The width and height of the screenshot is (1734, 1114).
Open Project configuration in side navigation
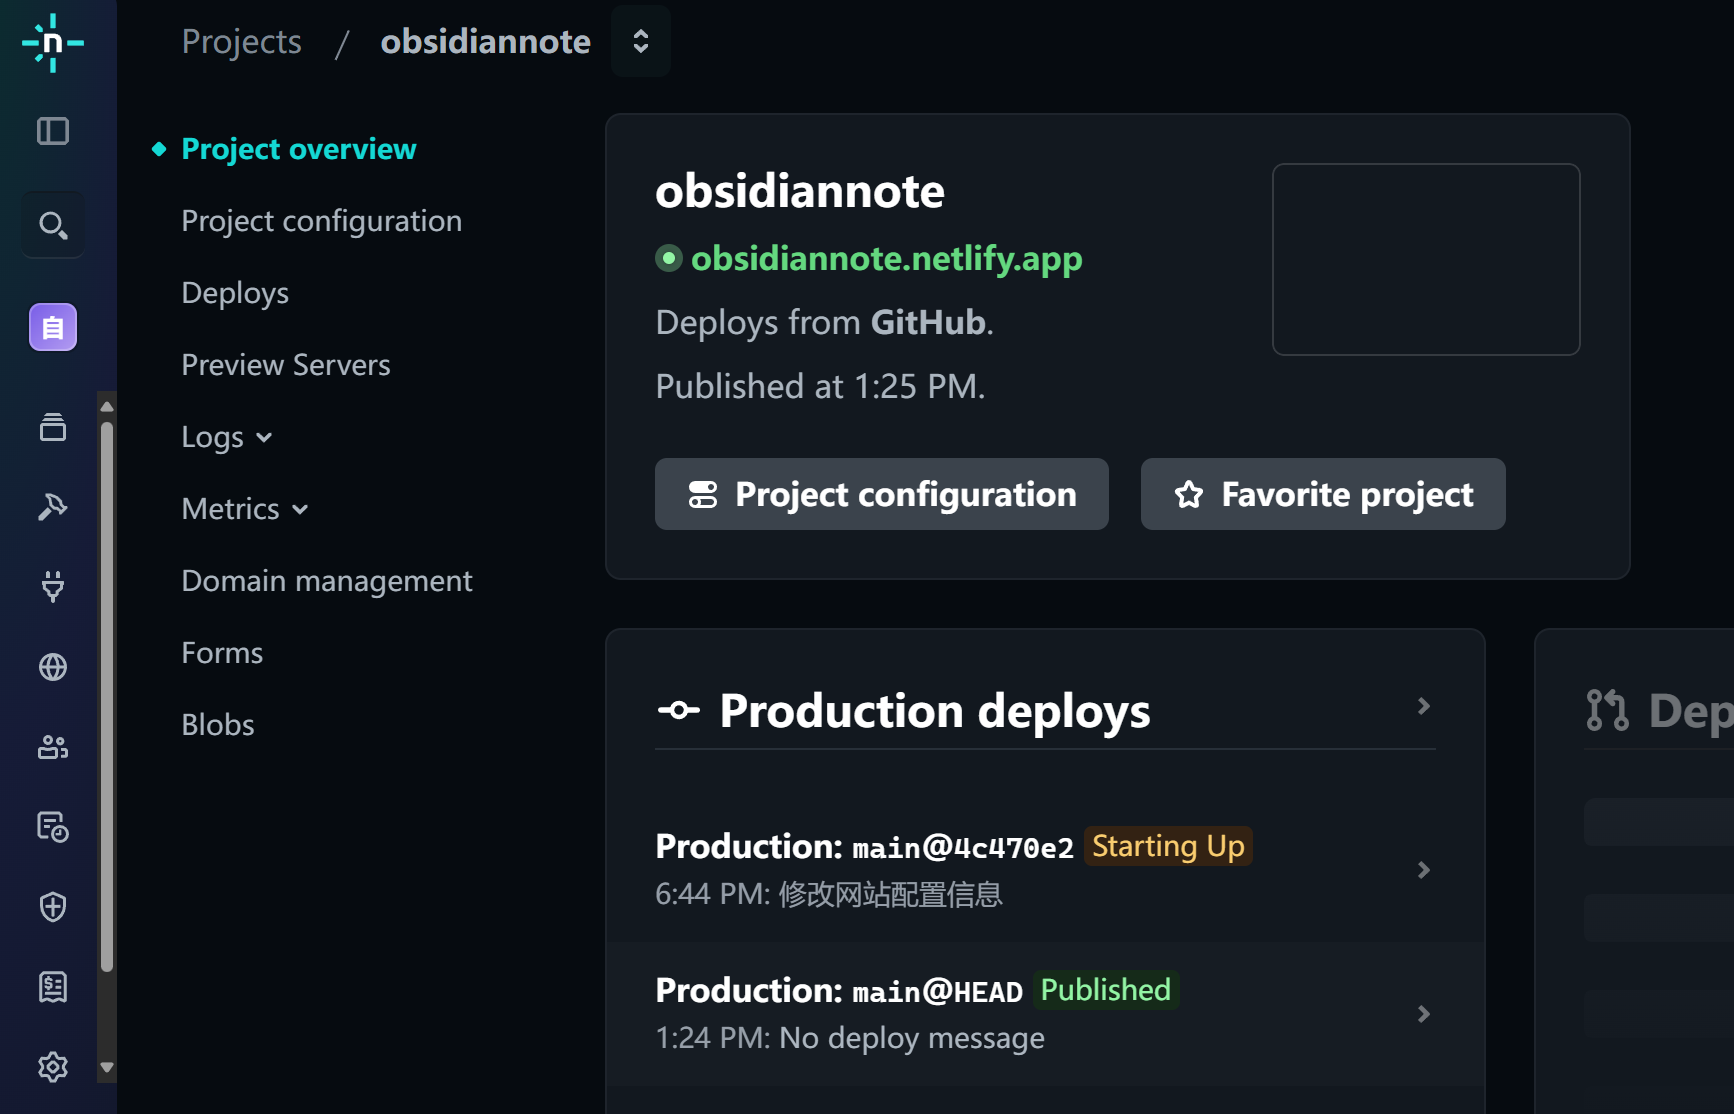pyautogui.click(x=322, y=221)
